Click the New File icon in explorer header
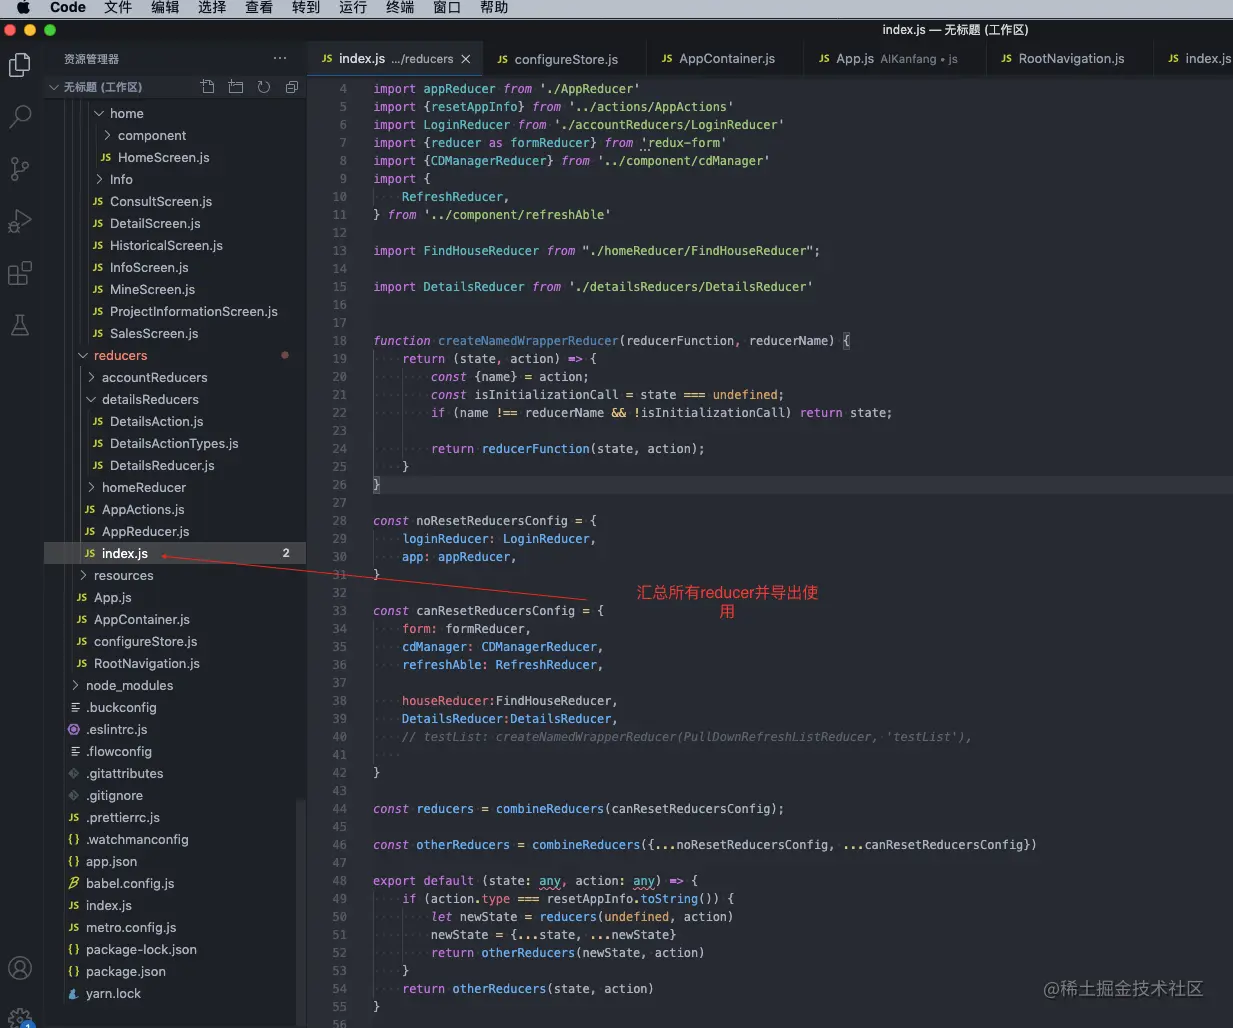Viewport: 1233px width, 1028px height. point(208,87)
